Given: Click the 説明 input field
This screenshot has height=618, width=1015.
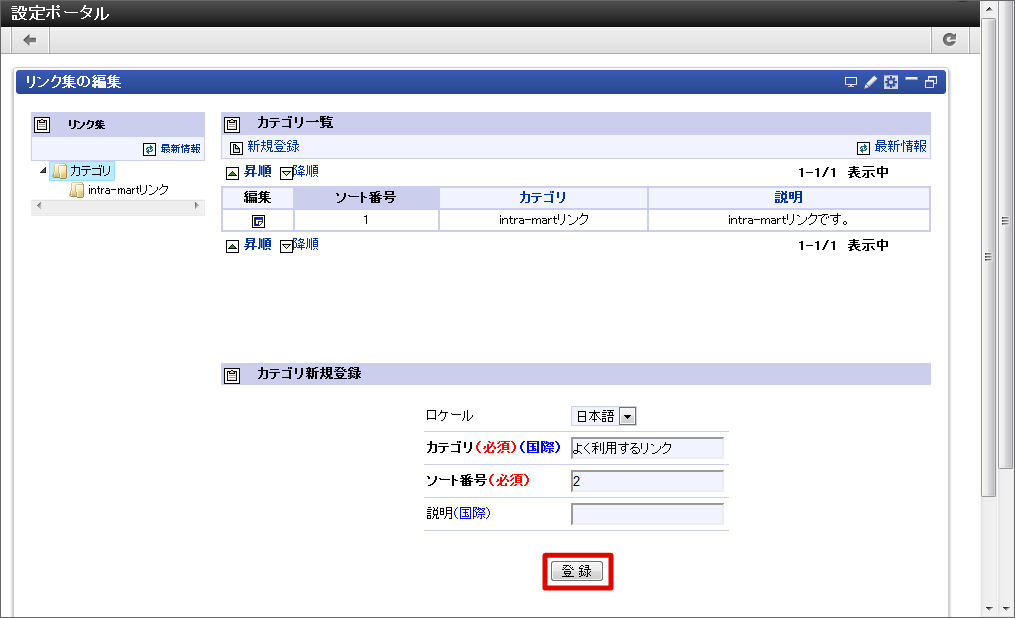Looking at the screenshot, I should [x=647, y=514].
